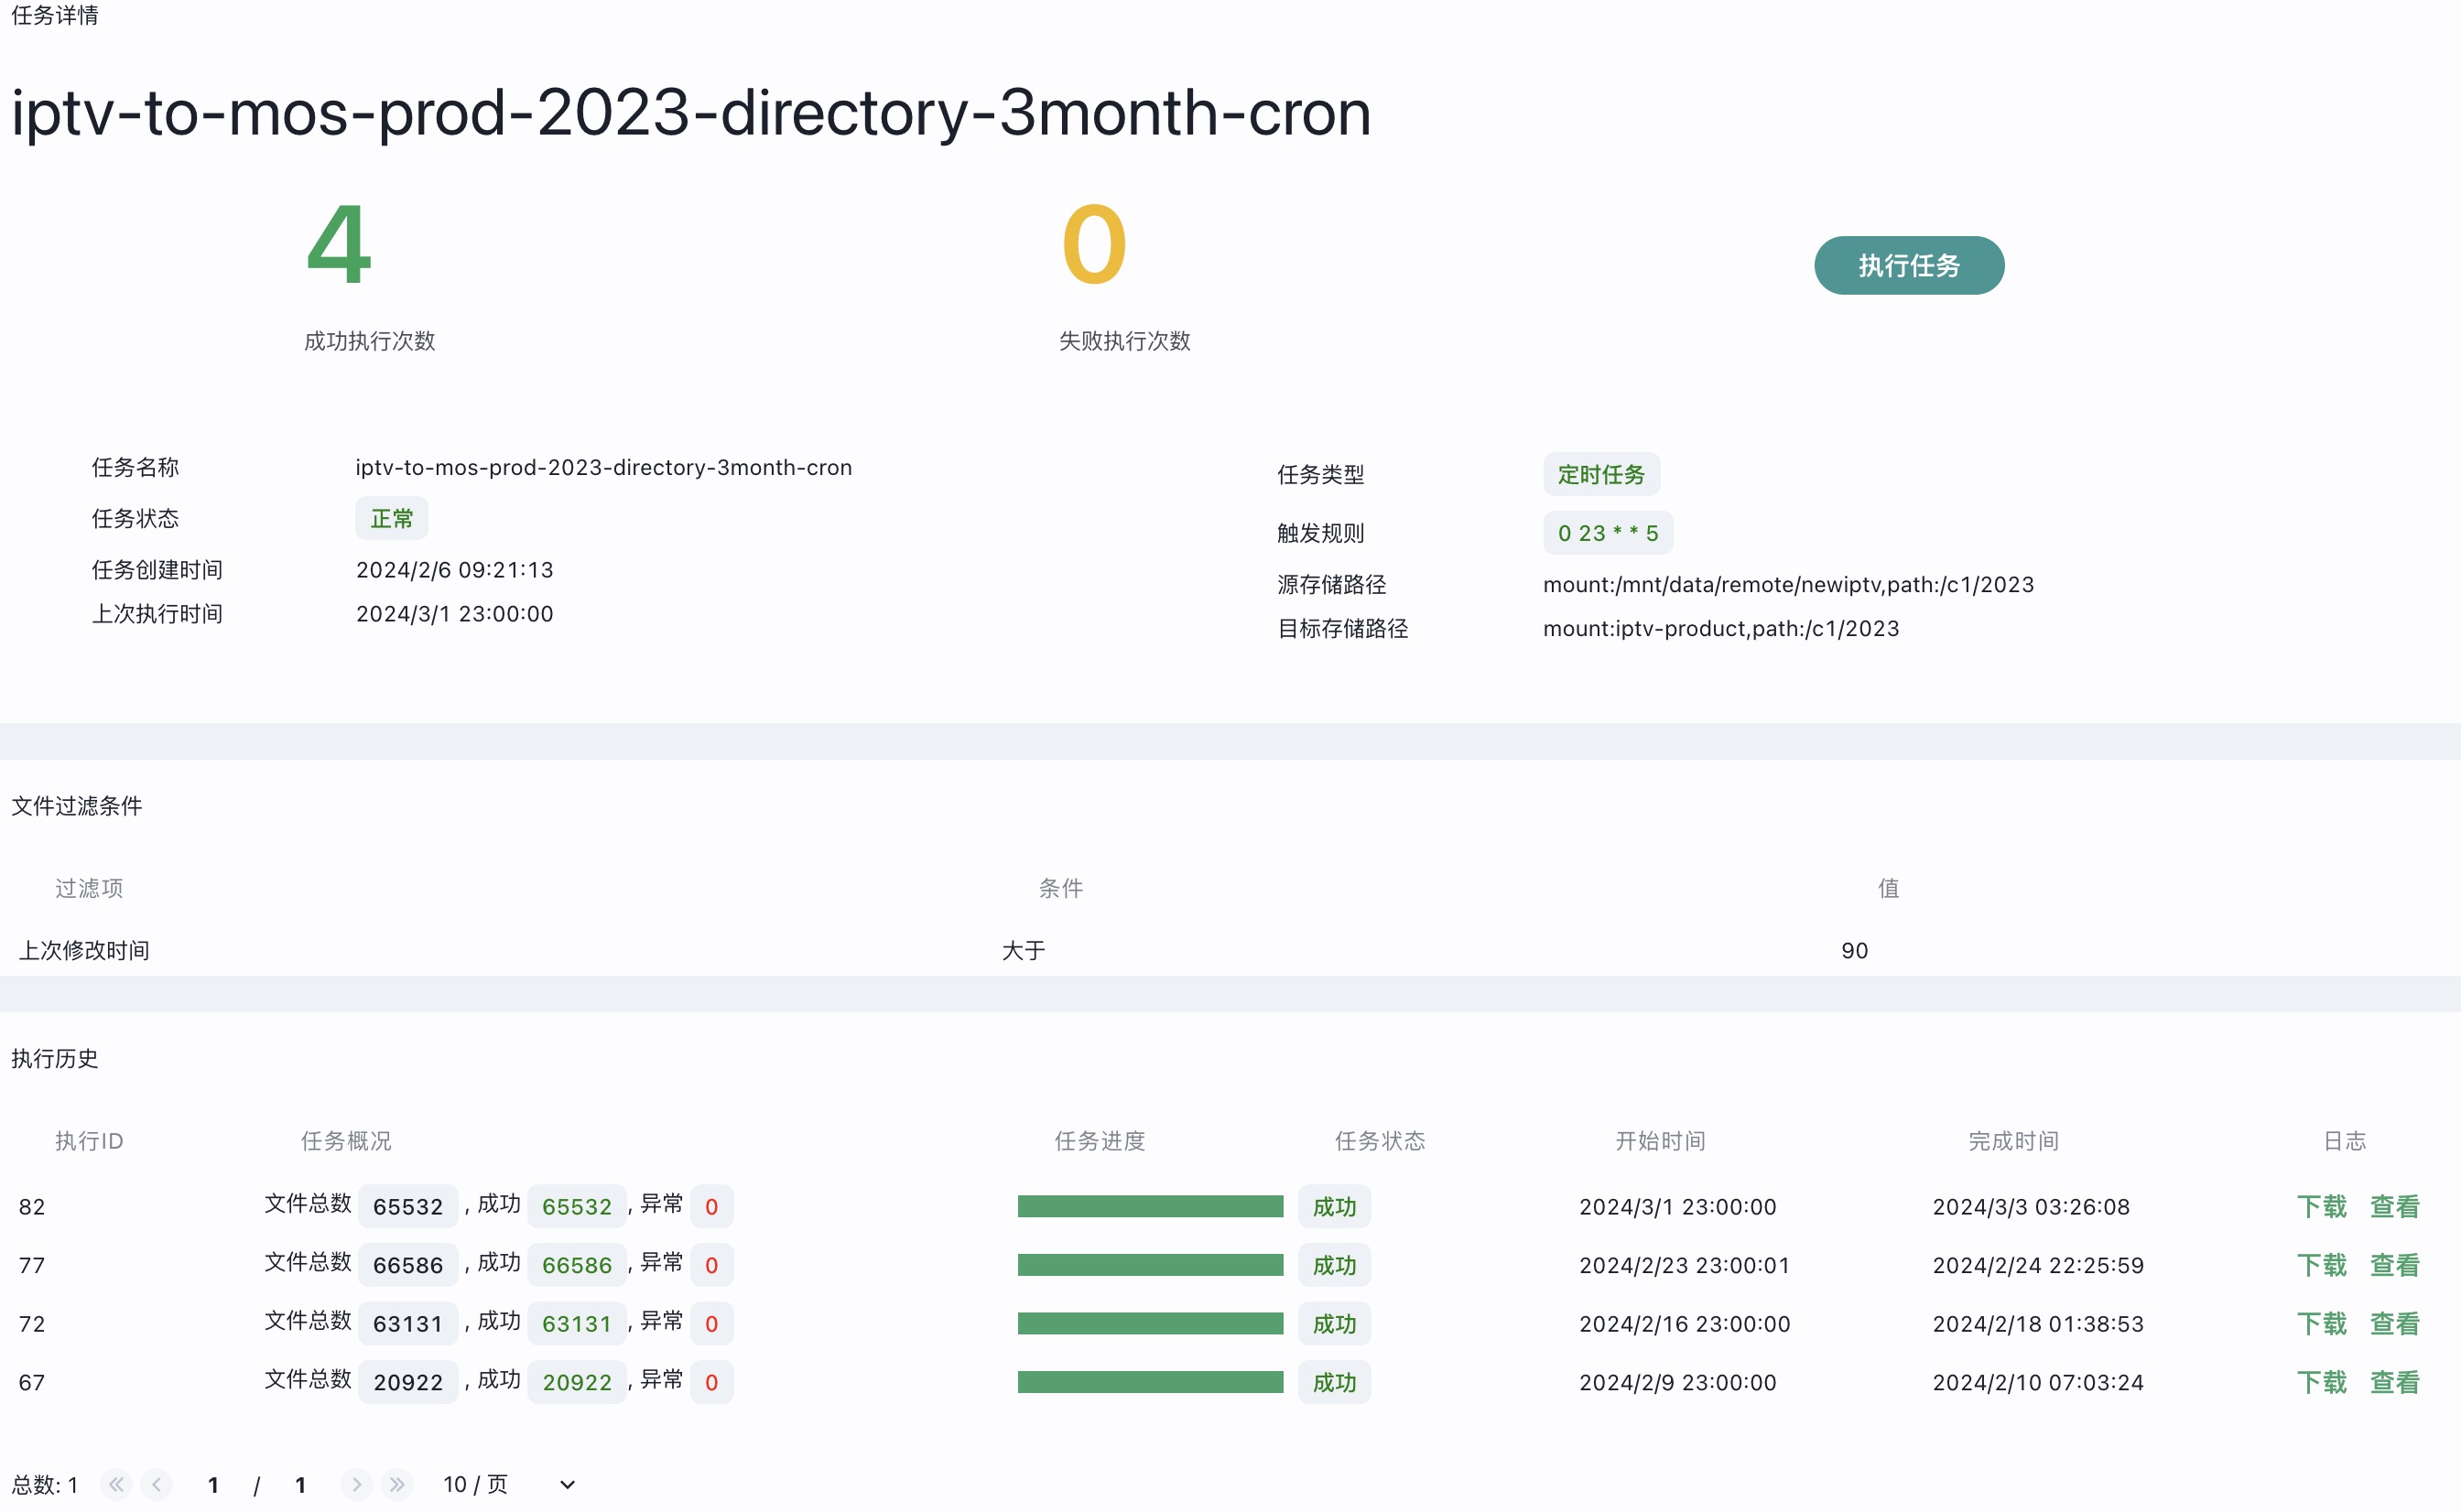Click the 定时任务 task type tag
Screen dimensions: 2461x1512
1601,474
